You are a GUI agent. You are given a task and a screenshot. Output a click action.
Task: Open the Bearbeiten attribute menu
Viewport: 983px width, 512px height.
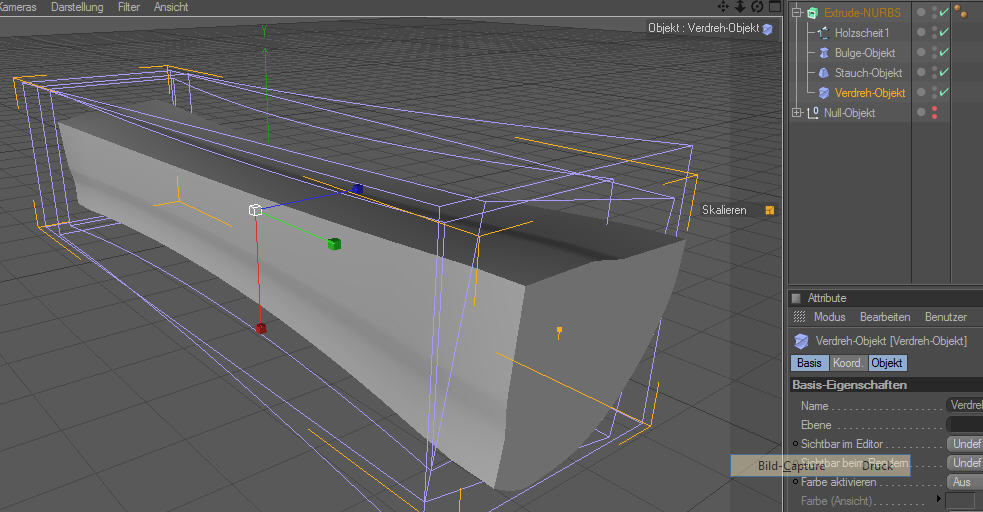tap(885, 317)
